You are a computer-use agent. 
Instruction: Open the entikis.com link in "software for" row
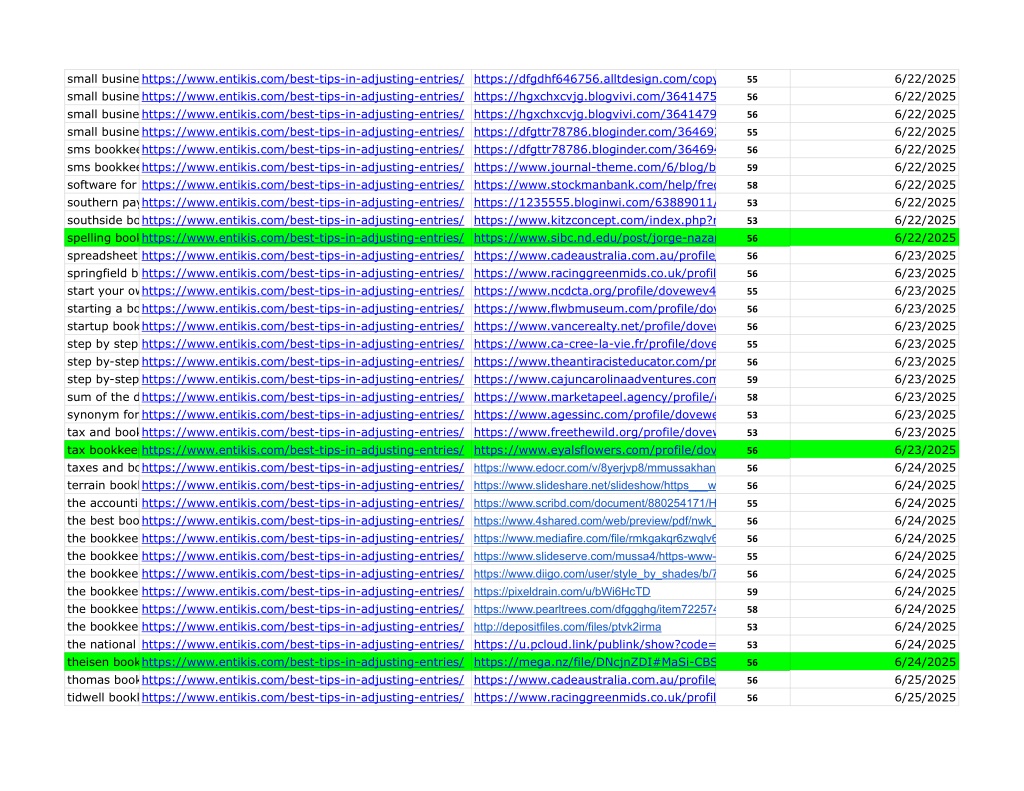click(302, 185)
